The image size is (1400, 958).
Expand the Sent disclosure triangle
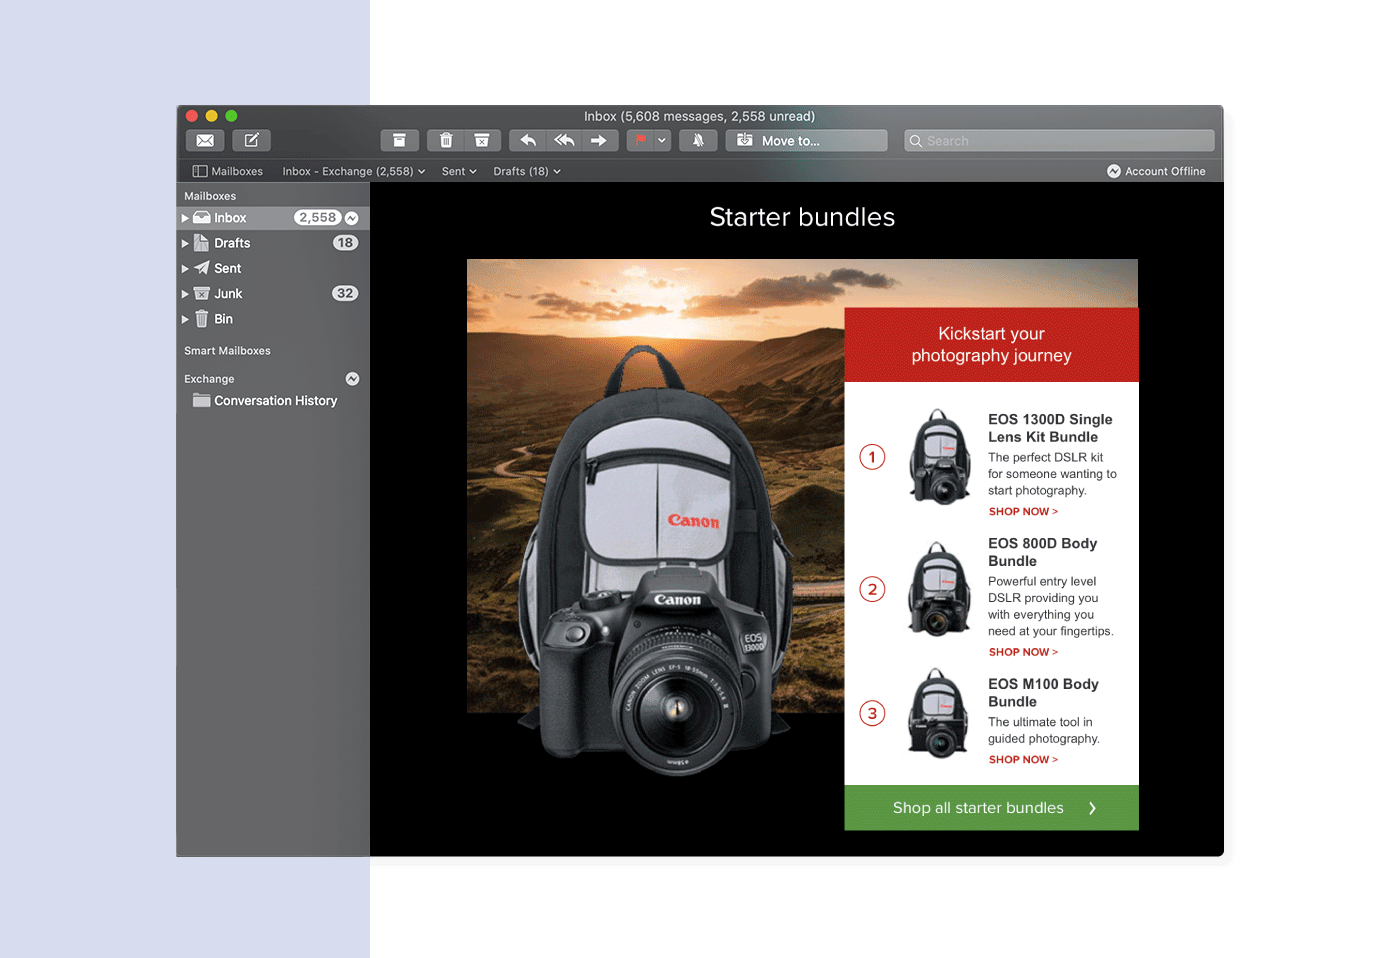185,269
